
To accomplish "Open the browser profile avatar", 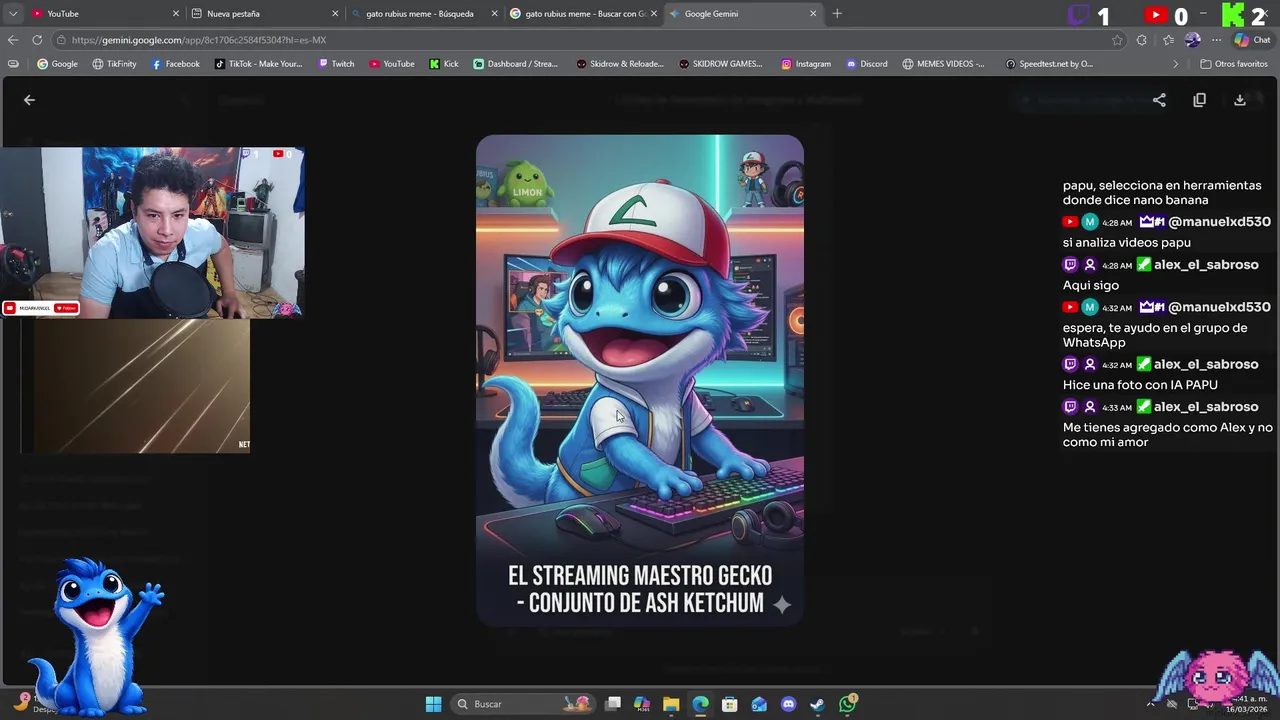I will click(x=1192, y=40).
